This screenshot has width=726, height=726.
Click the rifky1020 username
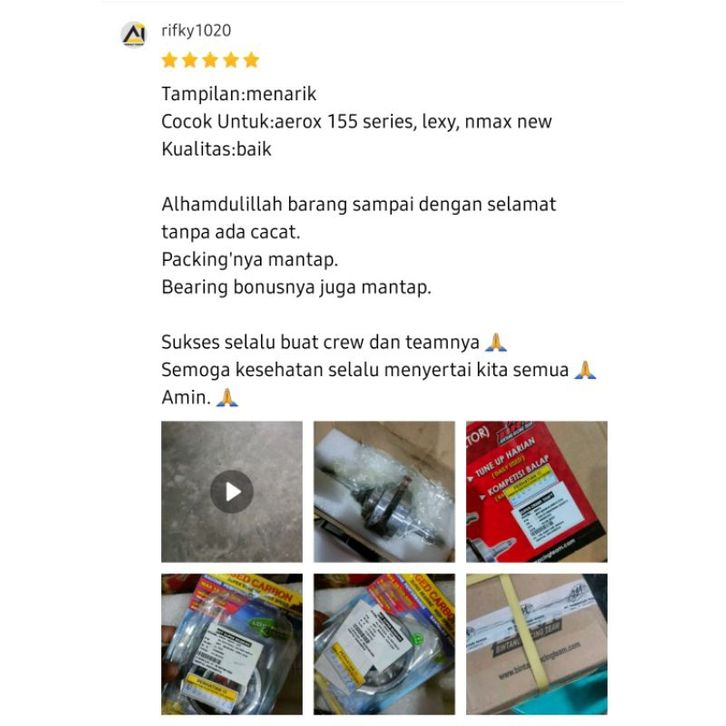pyautogui.click(x=196, y=31)
